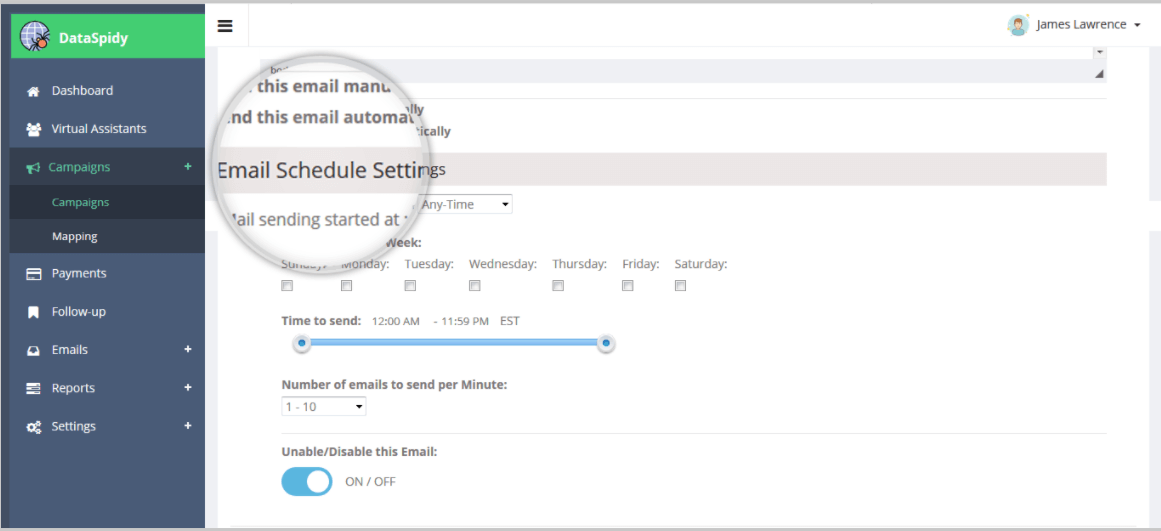Open emails per minute 1 - 10 dropdown
This screenshot has width=1161, height=531.
324,407
